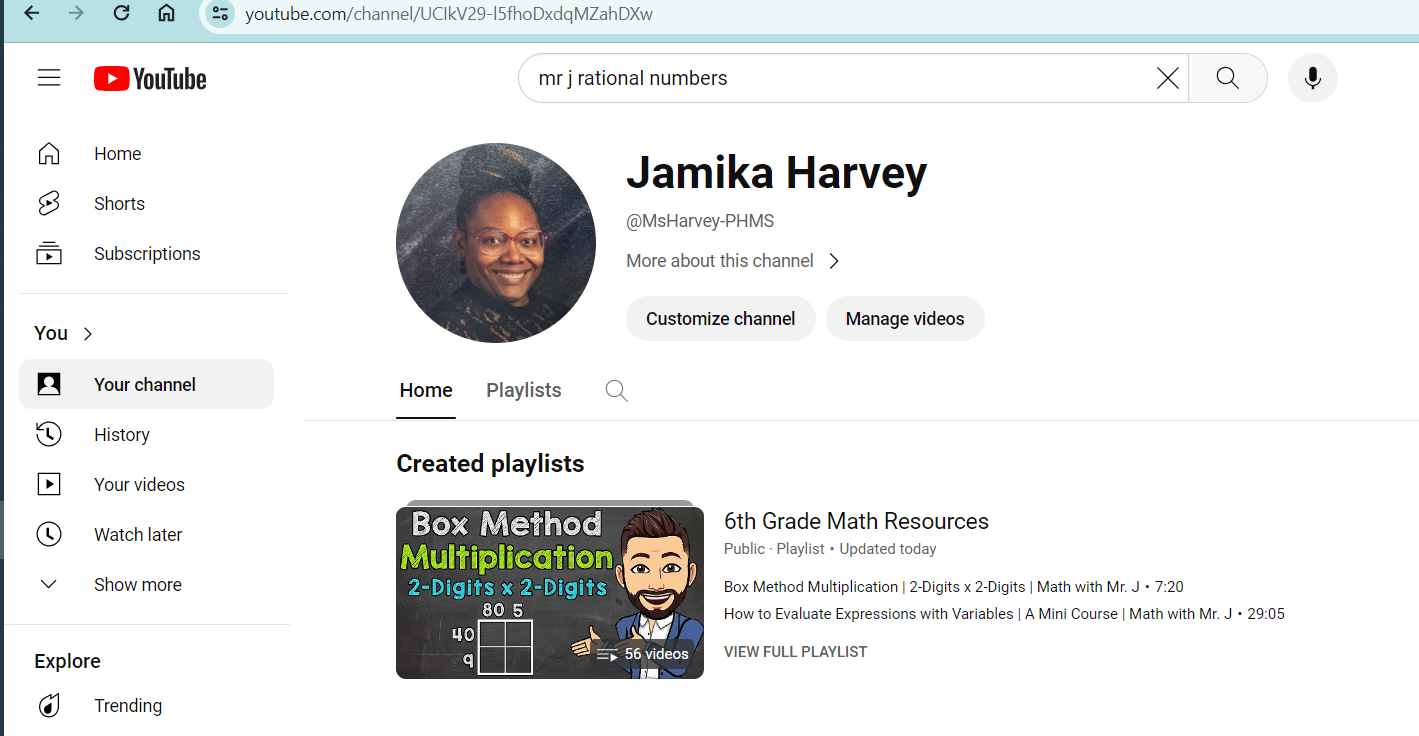Click the channel search magnifier icon

click(x=617, y=391)
